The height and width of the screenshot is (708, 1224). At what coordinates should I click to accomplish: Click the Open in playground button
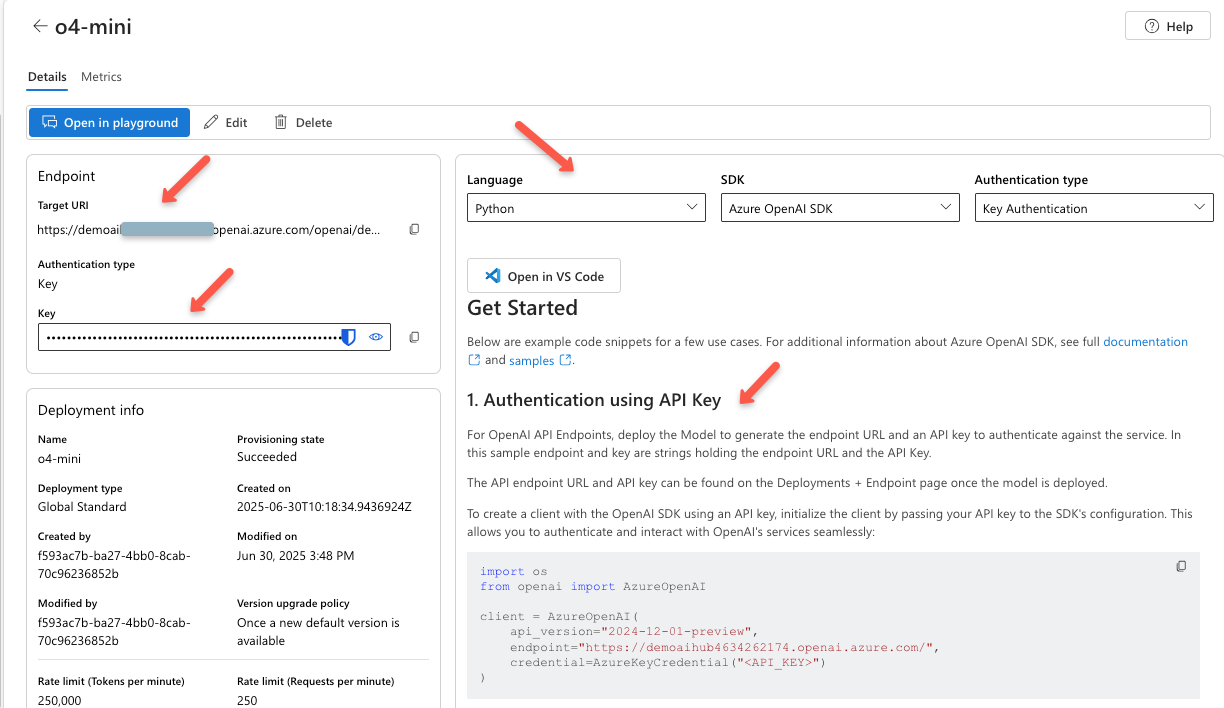coord(109,122)
